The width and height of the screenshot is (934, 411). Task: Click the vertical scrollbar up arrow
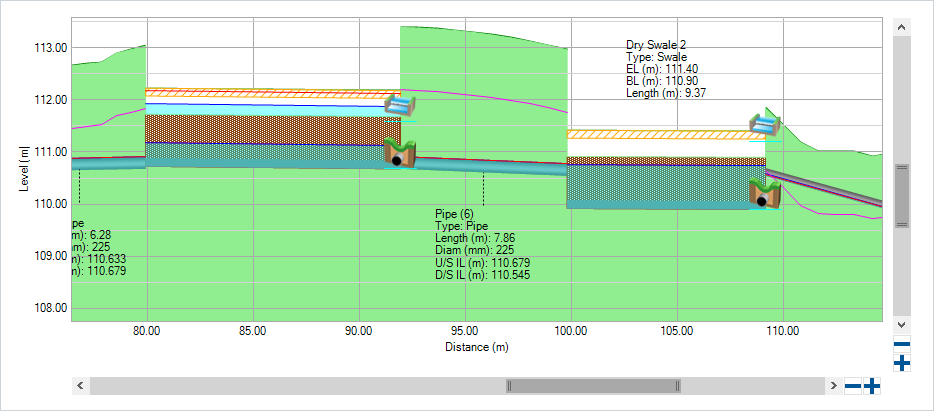click(902, 27)
